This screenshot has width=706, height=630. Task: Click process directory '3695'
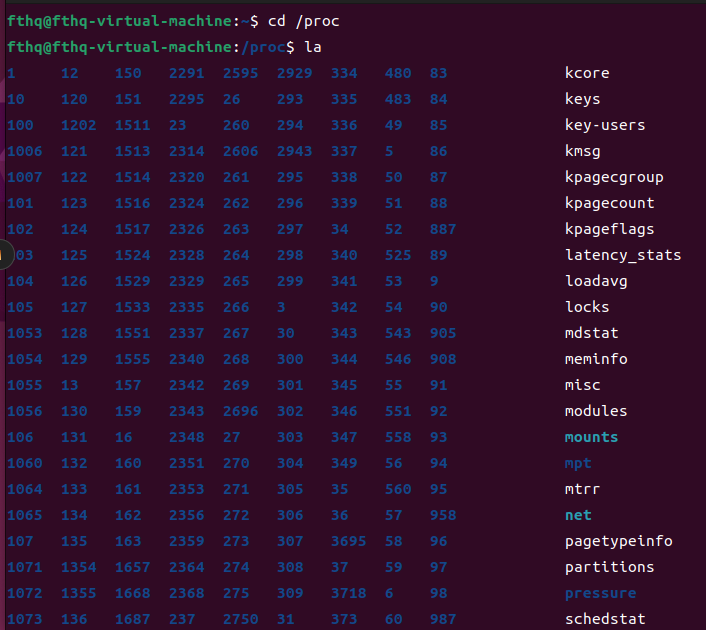pyautogui.click(x=348, y=541)
